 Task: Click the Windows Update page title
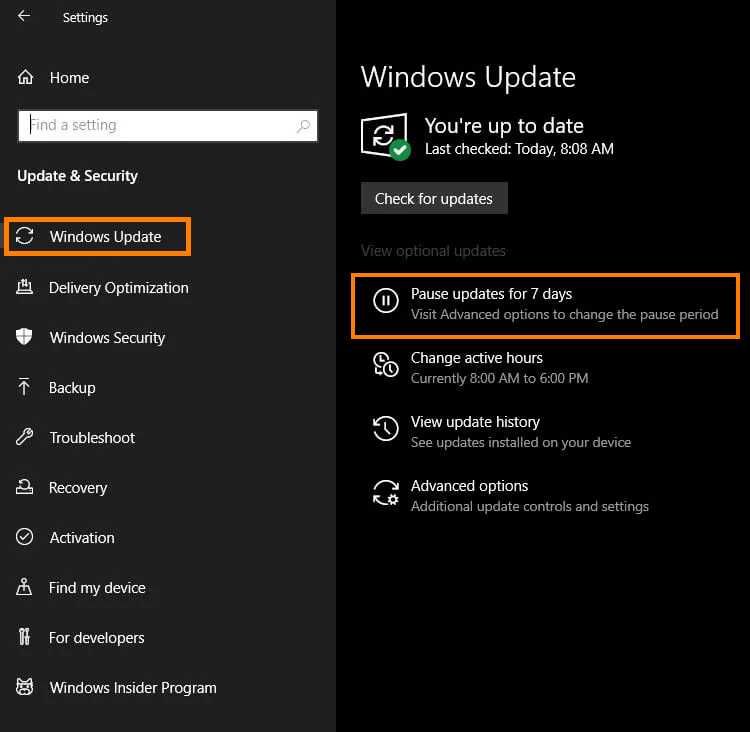coord(468,78)
